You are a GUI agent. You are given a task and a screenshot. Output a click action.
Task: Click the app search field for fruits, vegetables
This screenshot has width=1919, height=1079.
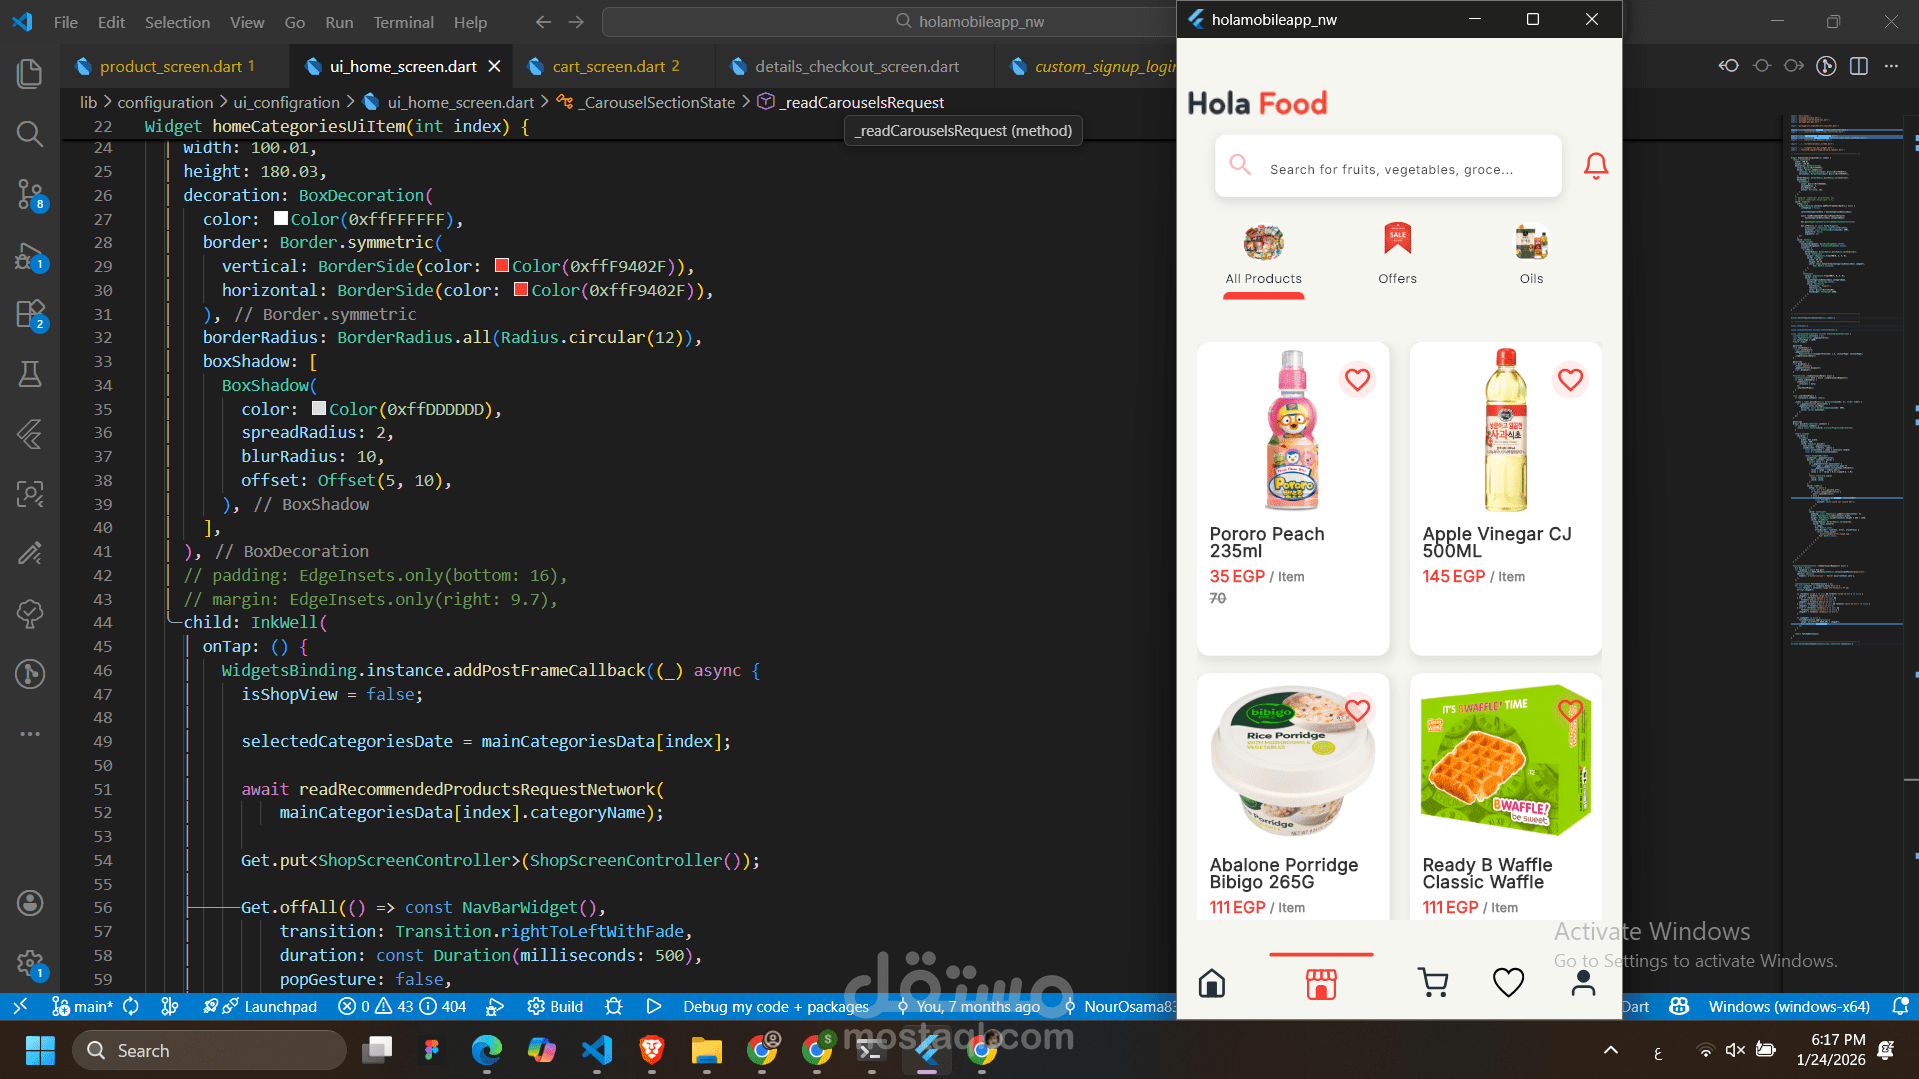[1388, 166]
